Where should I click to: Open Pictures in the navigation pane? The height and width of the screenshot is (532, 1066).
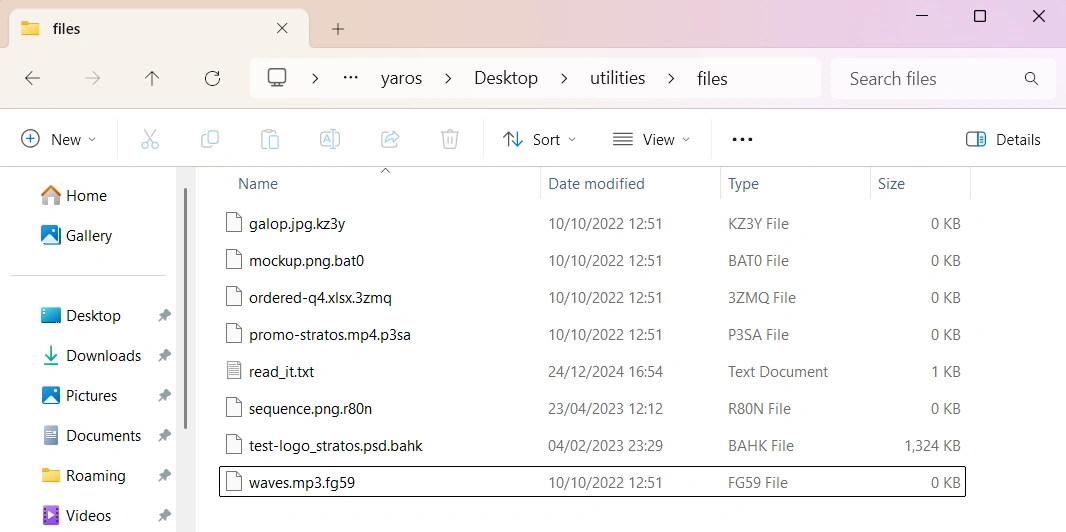(79, 395)
